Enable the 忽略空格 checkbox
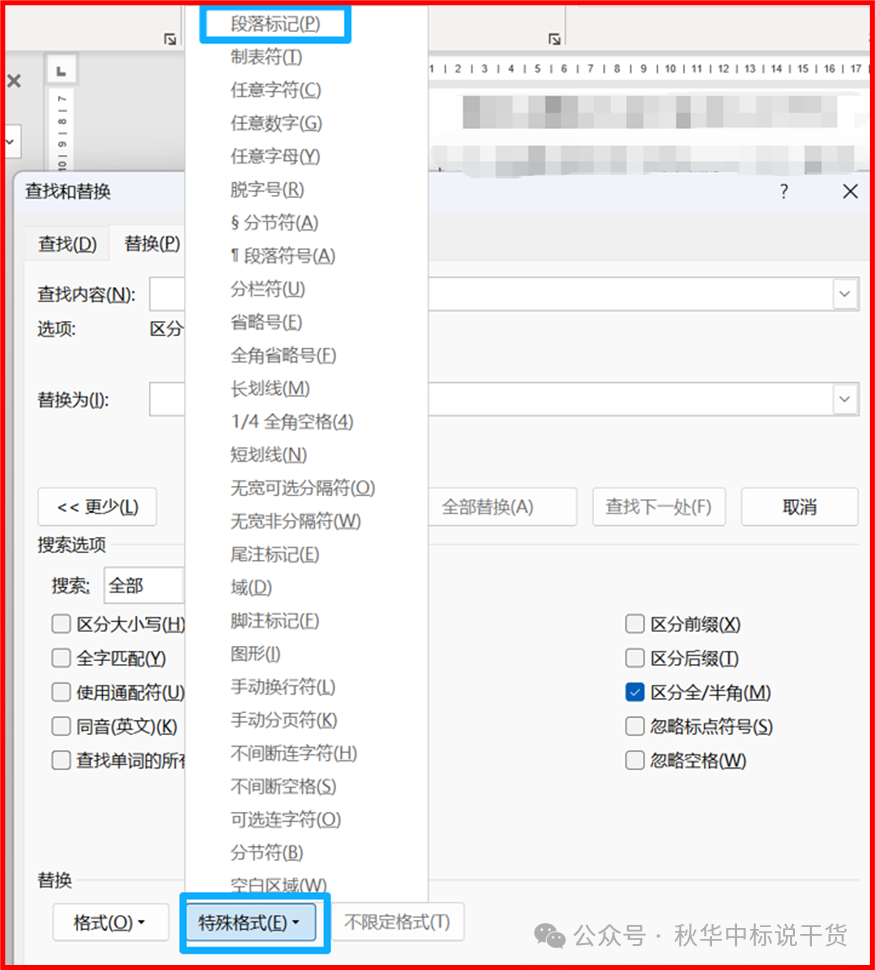Image resolution: width=875 pixels, height=970 pixels. point(634,760)
